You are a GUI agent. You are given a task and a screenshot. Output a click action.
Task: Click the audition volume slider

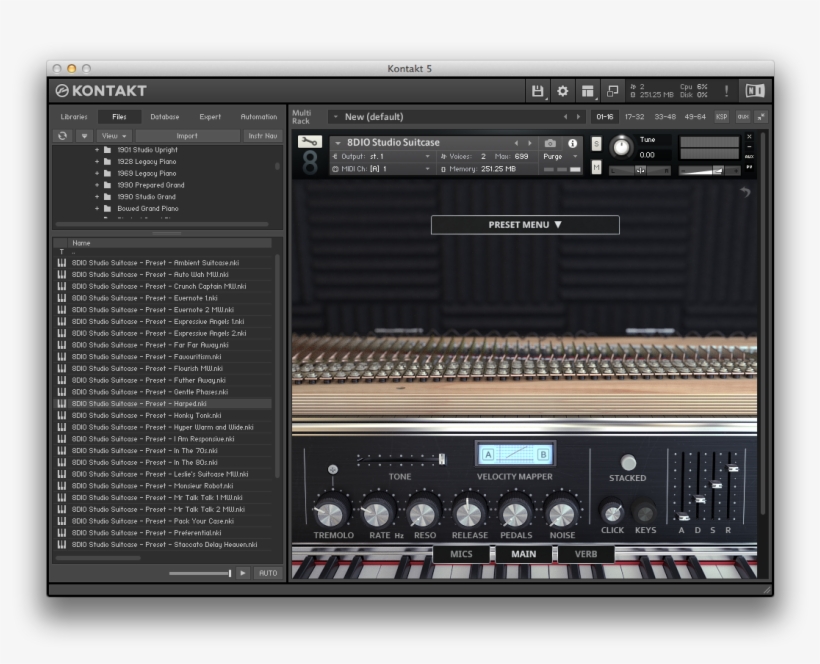[200, 574]
